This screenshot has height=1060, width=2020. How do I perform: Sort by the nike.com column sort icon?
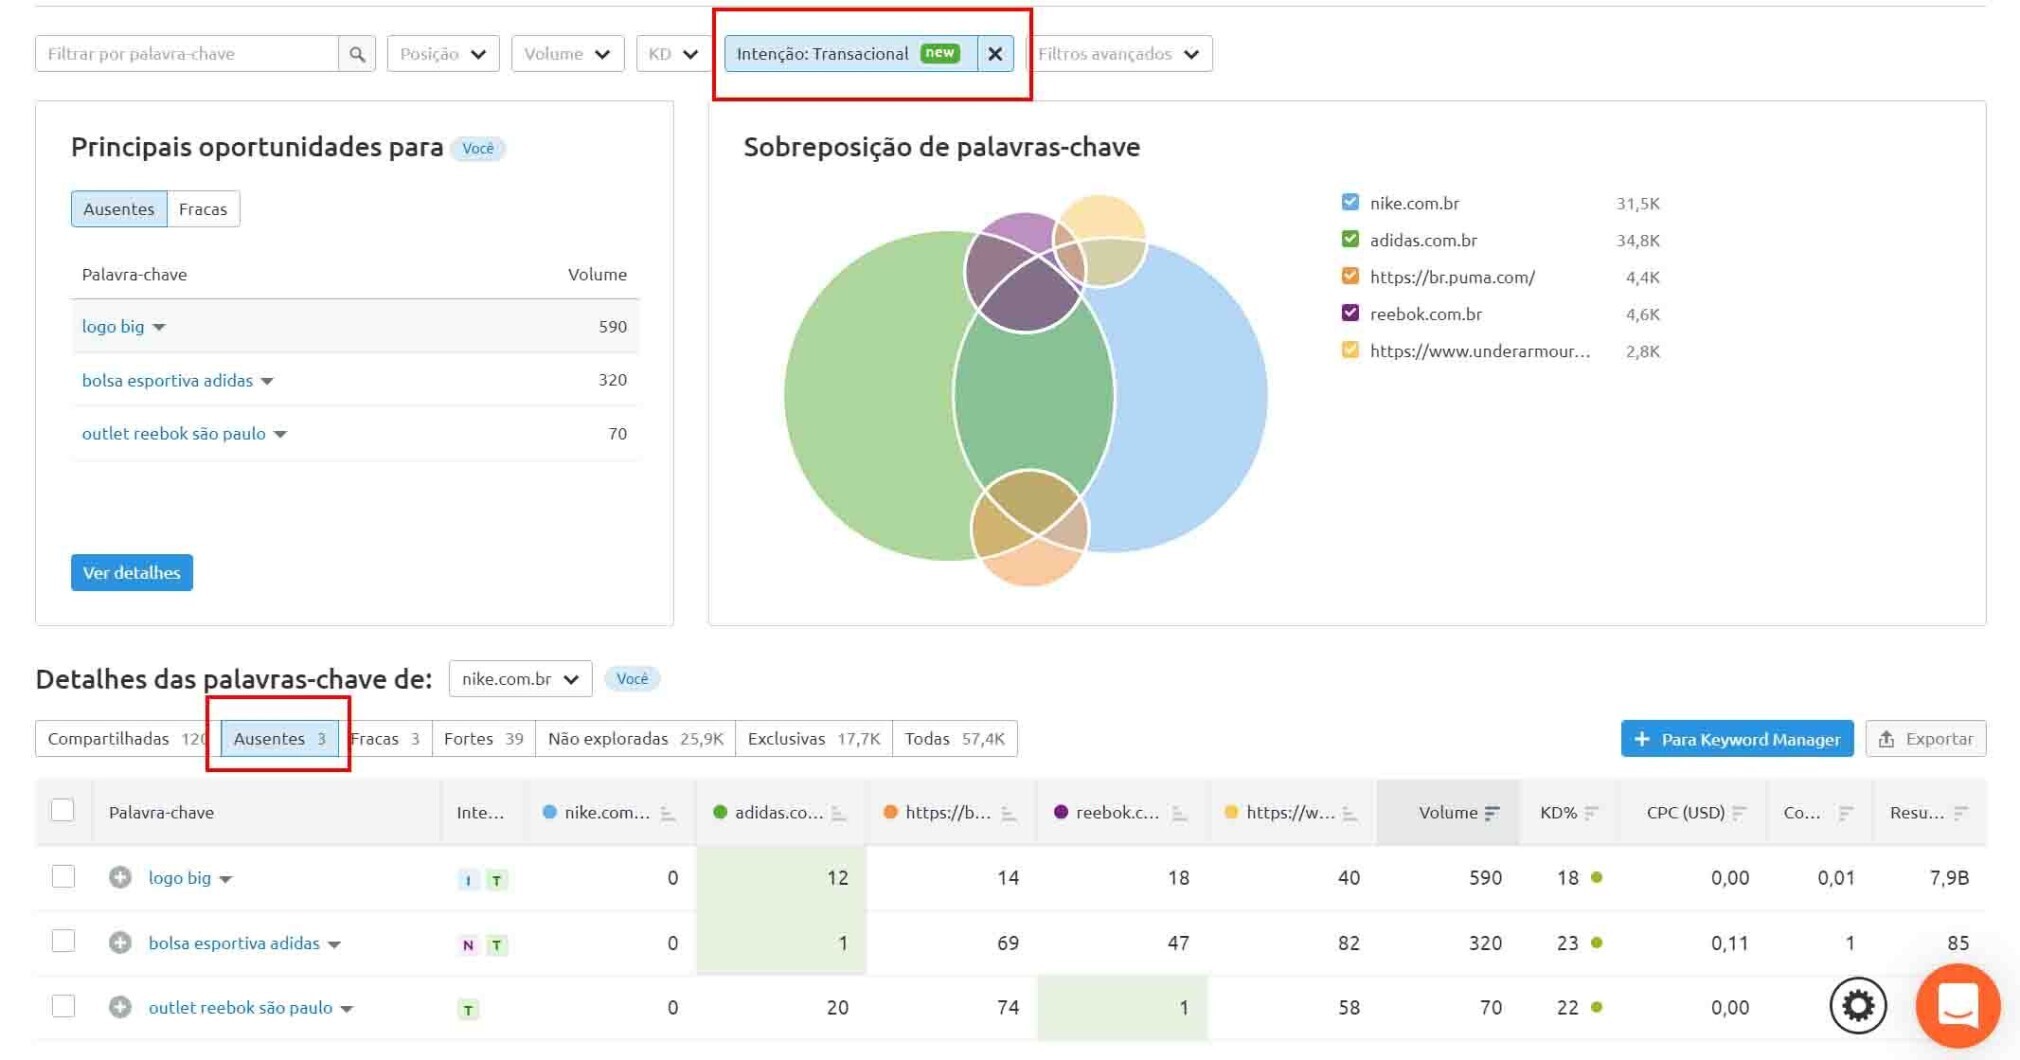click(x=668, y=813)
